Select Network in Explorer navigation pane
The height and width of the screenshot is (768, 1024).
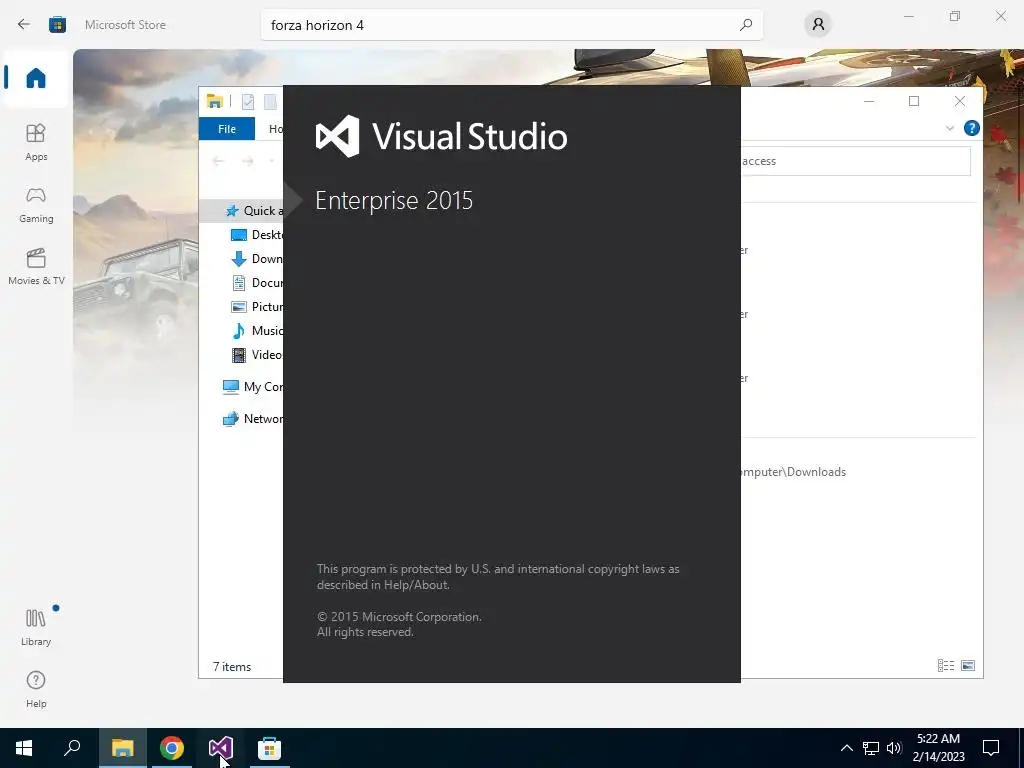pyautogui.click(x=253, y=419)
